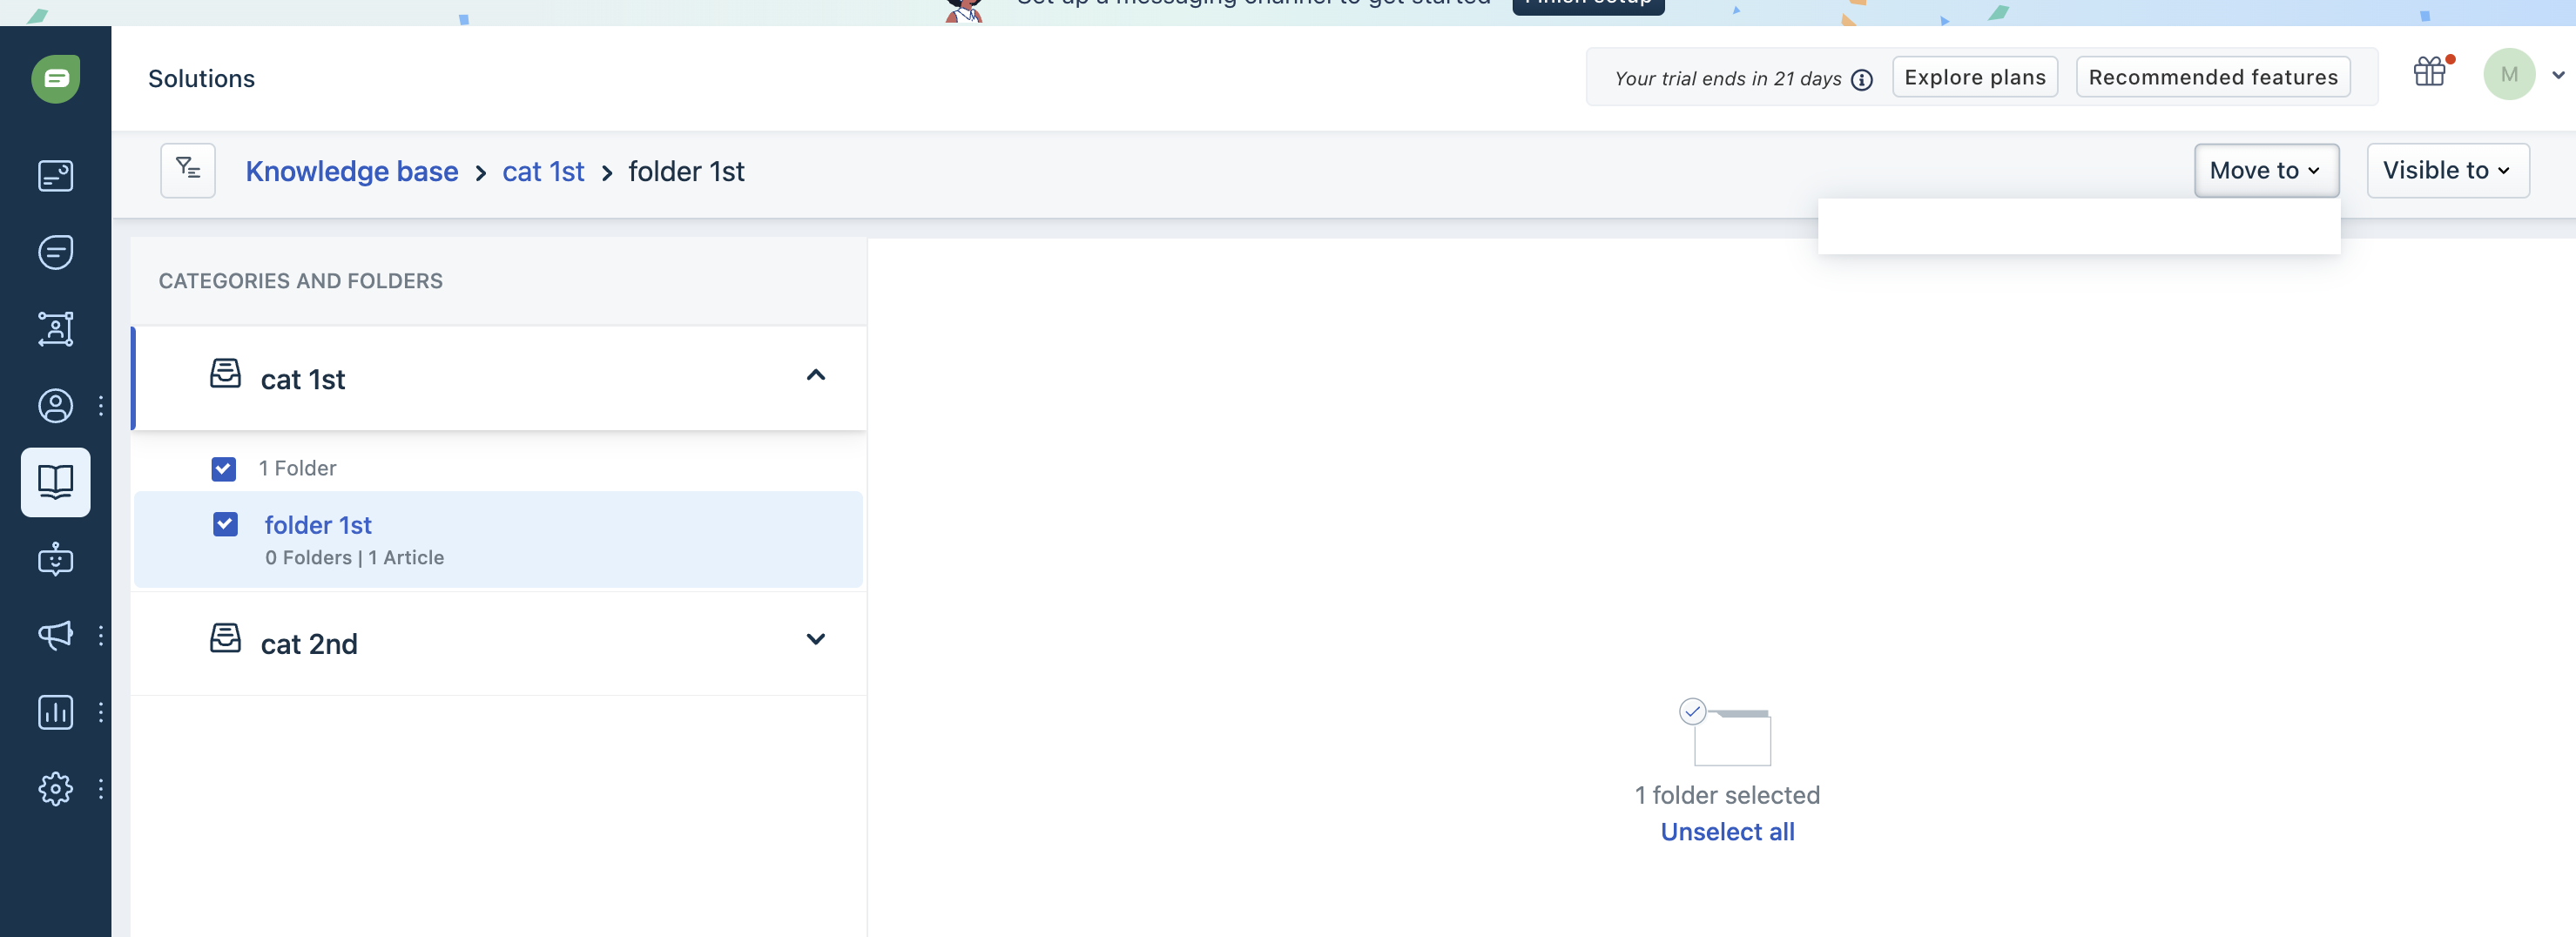Open the Analytics bar chart icon
This screenshot has width=2576, height=937.
tap(56, 712)
